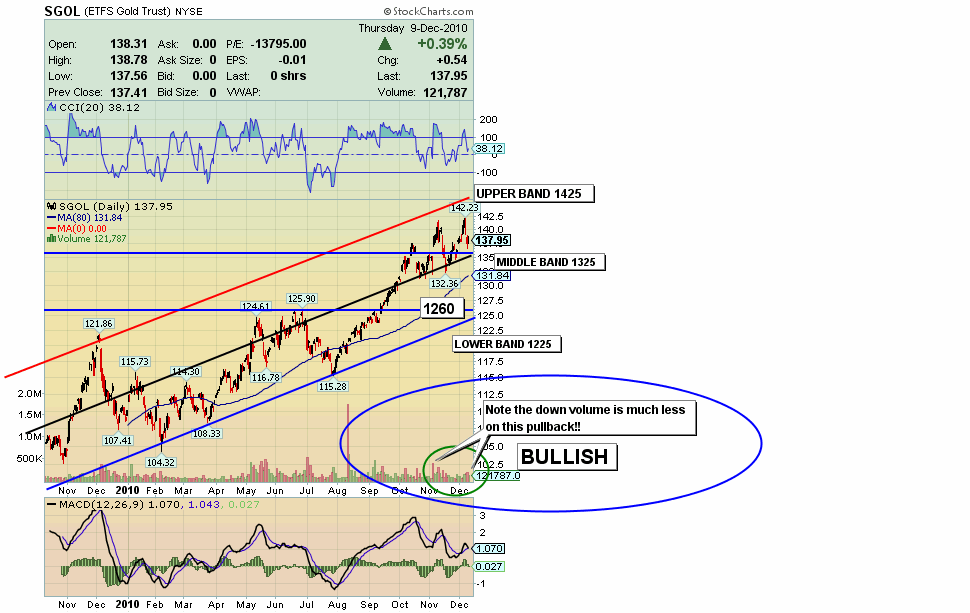
Task: Click the 2010 label on price chart time axis
Action: click(x=127, y=491)
